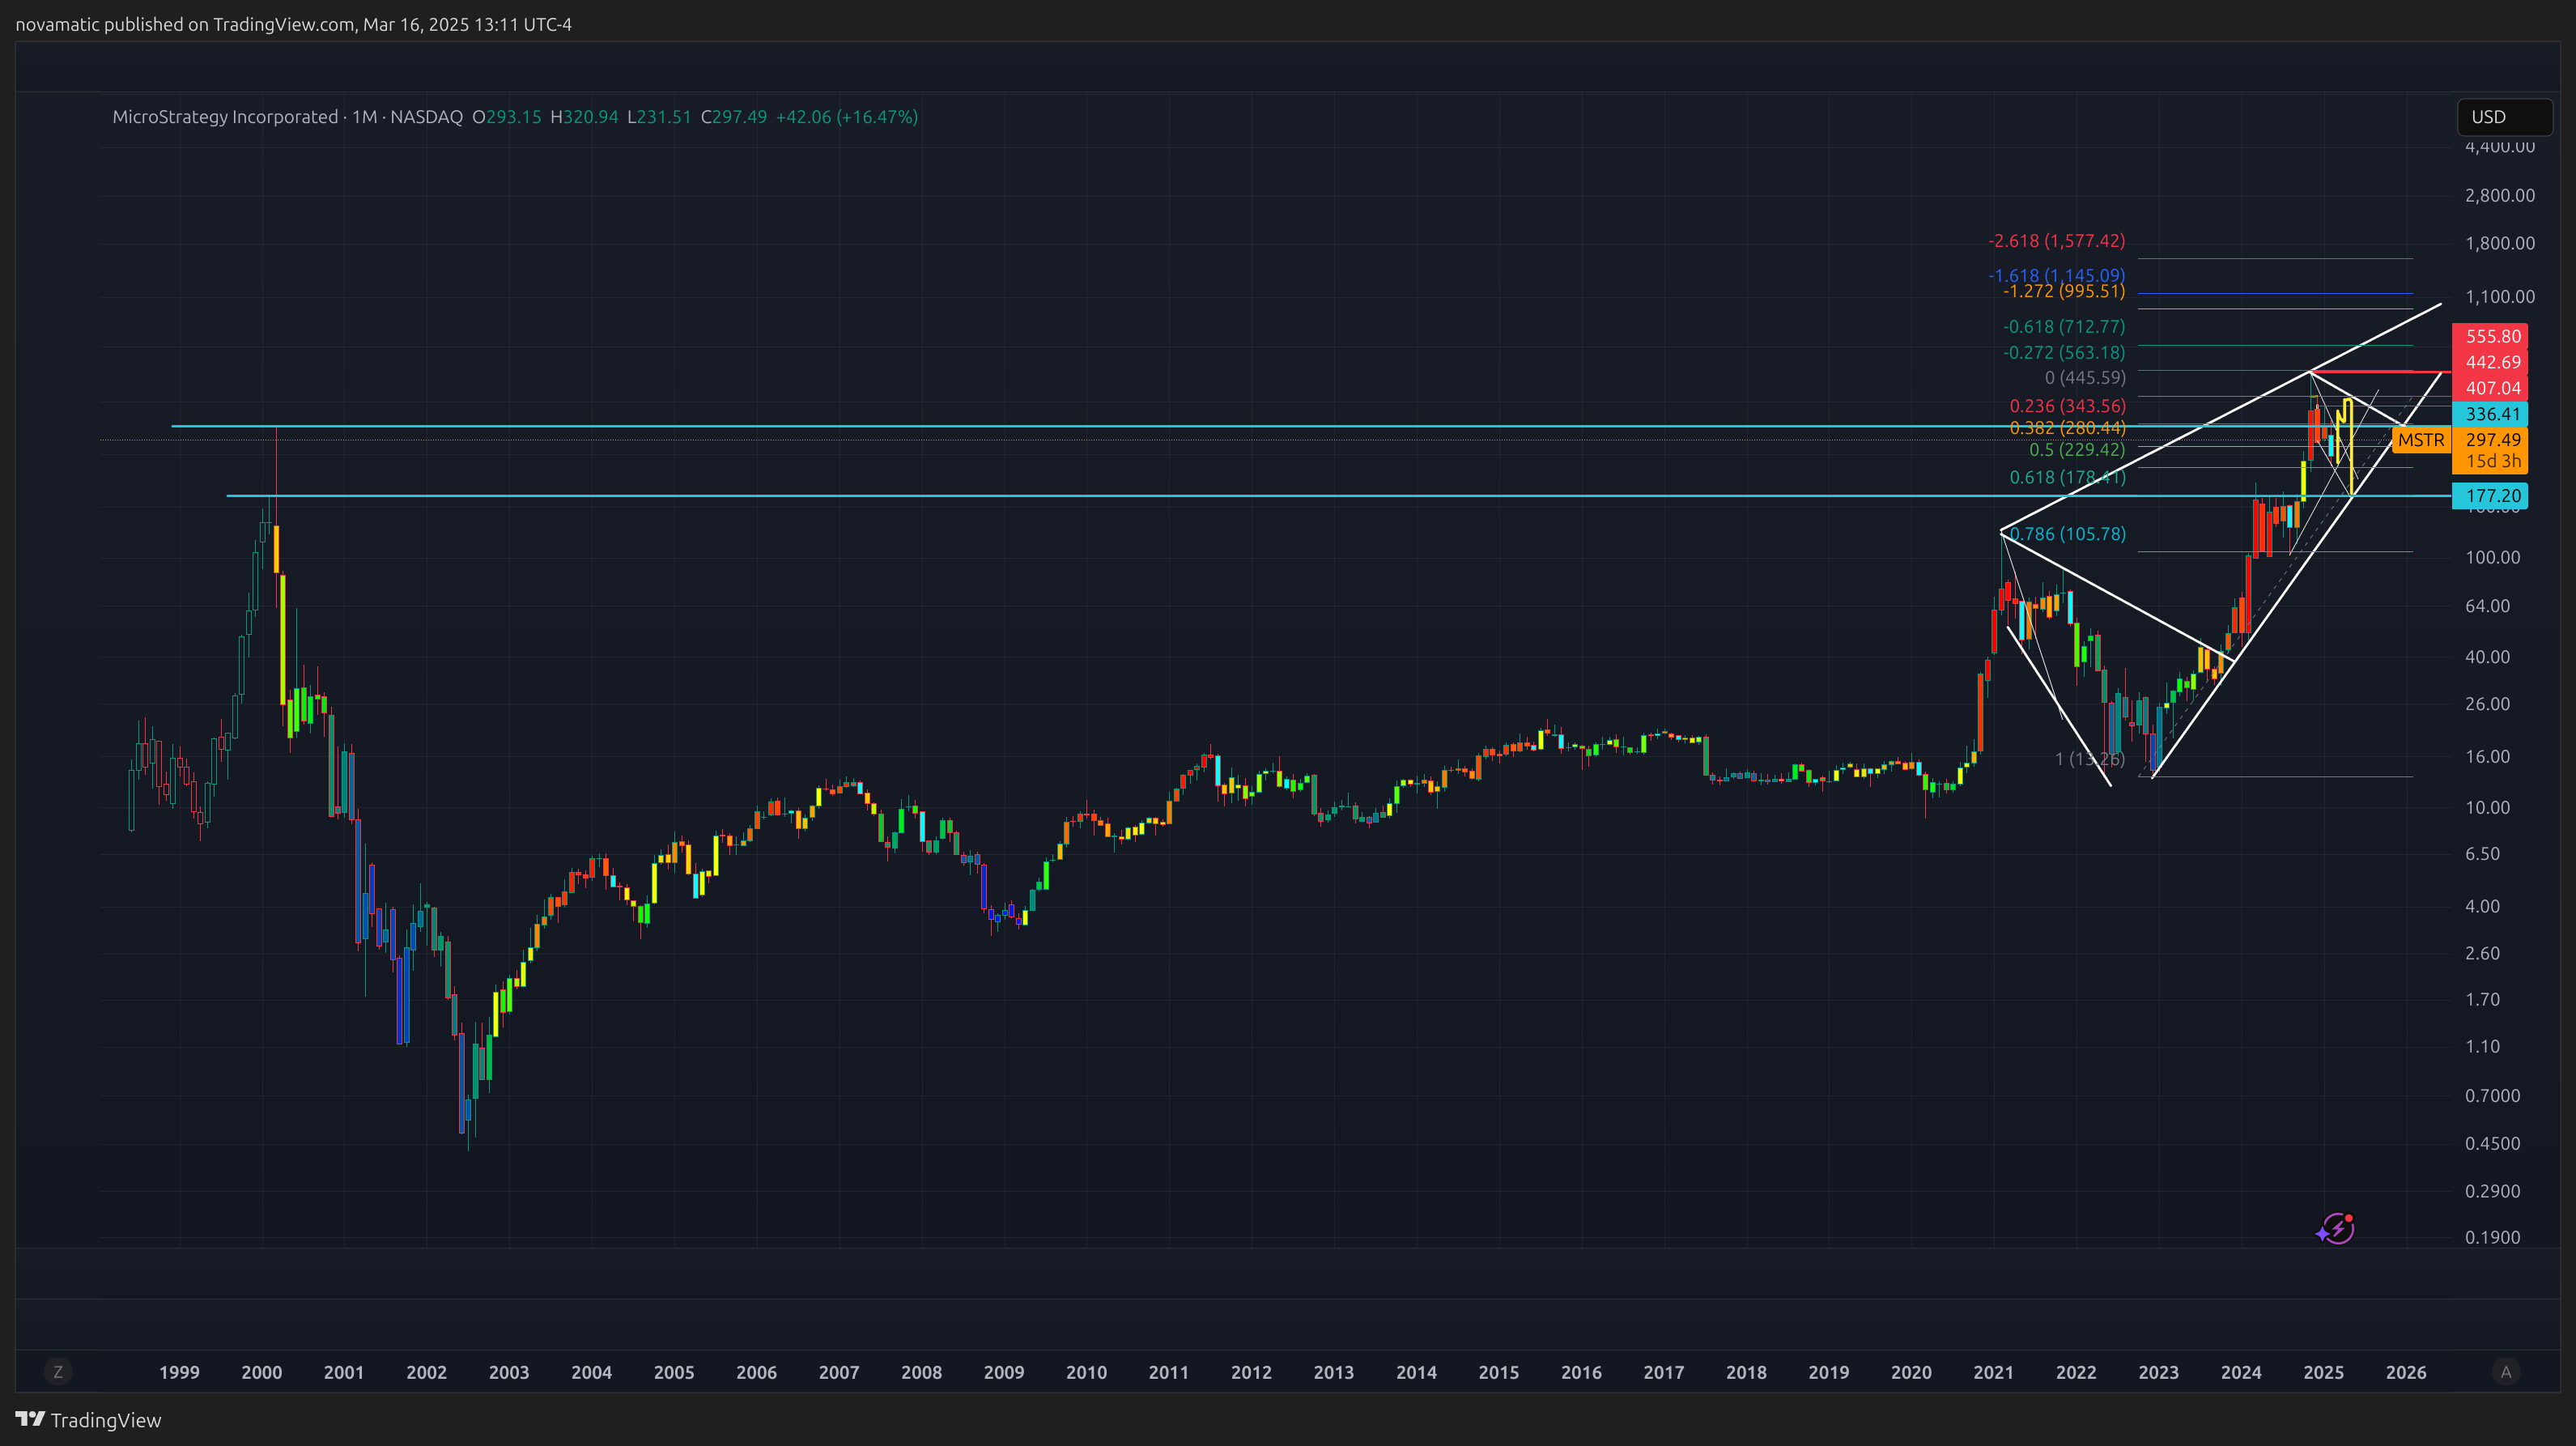Click 2024 on the time axis

(2241, 1373)
